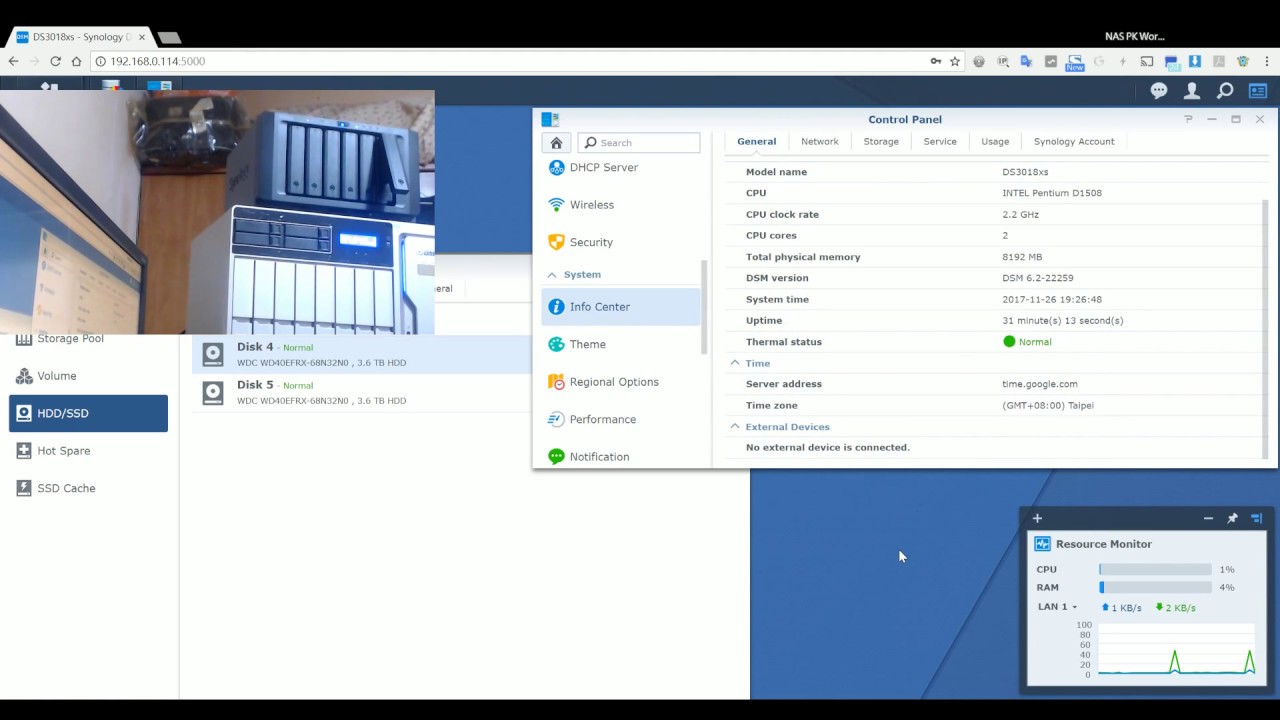Click the Chrome home button

click(x=76, y=61)
